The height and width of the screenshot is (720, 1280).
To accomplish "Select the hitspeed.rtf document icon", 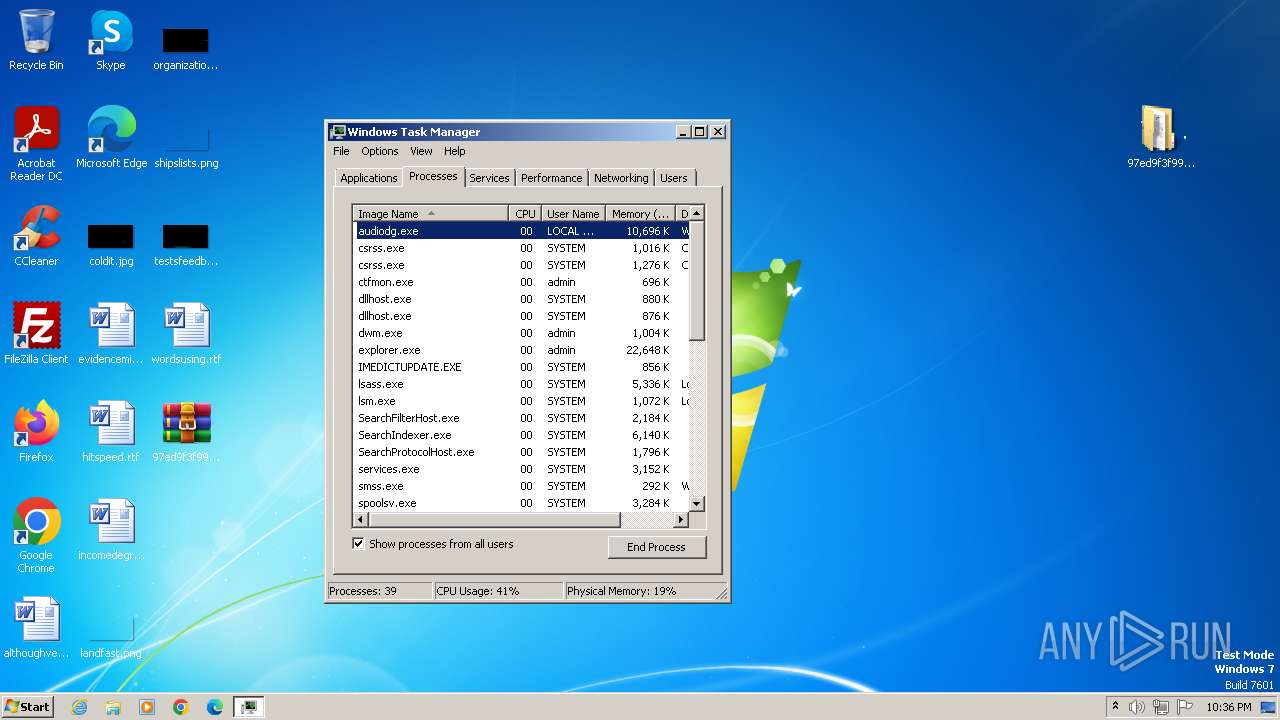I will point(111,432).
